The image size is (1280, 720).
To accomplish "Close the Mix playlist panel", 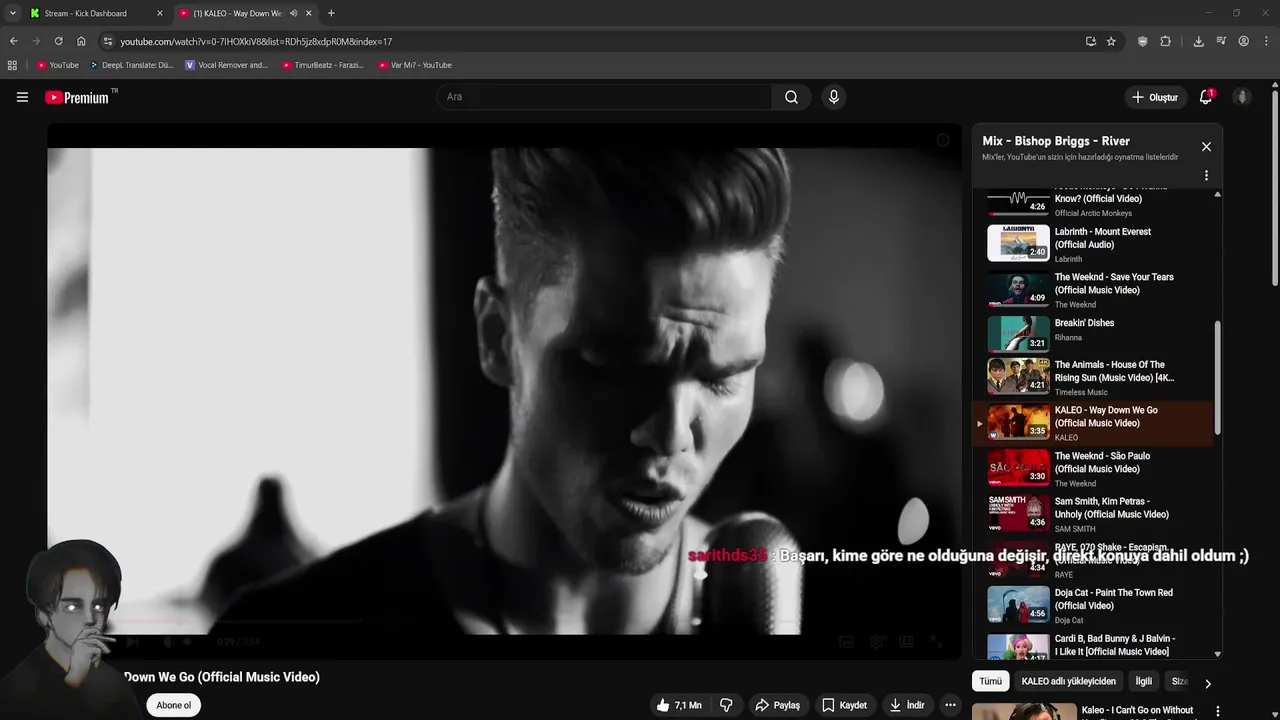I will point(1206,147).
